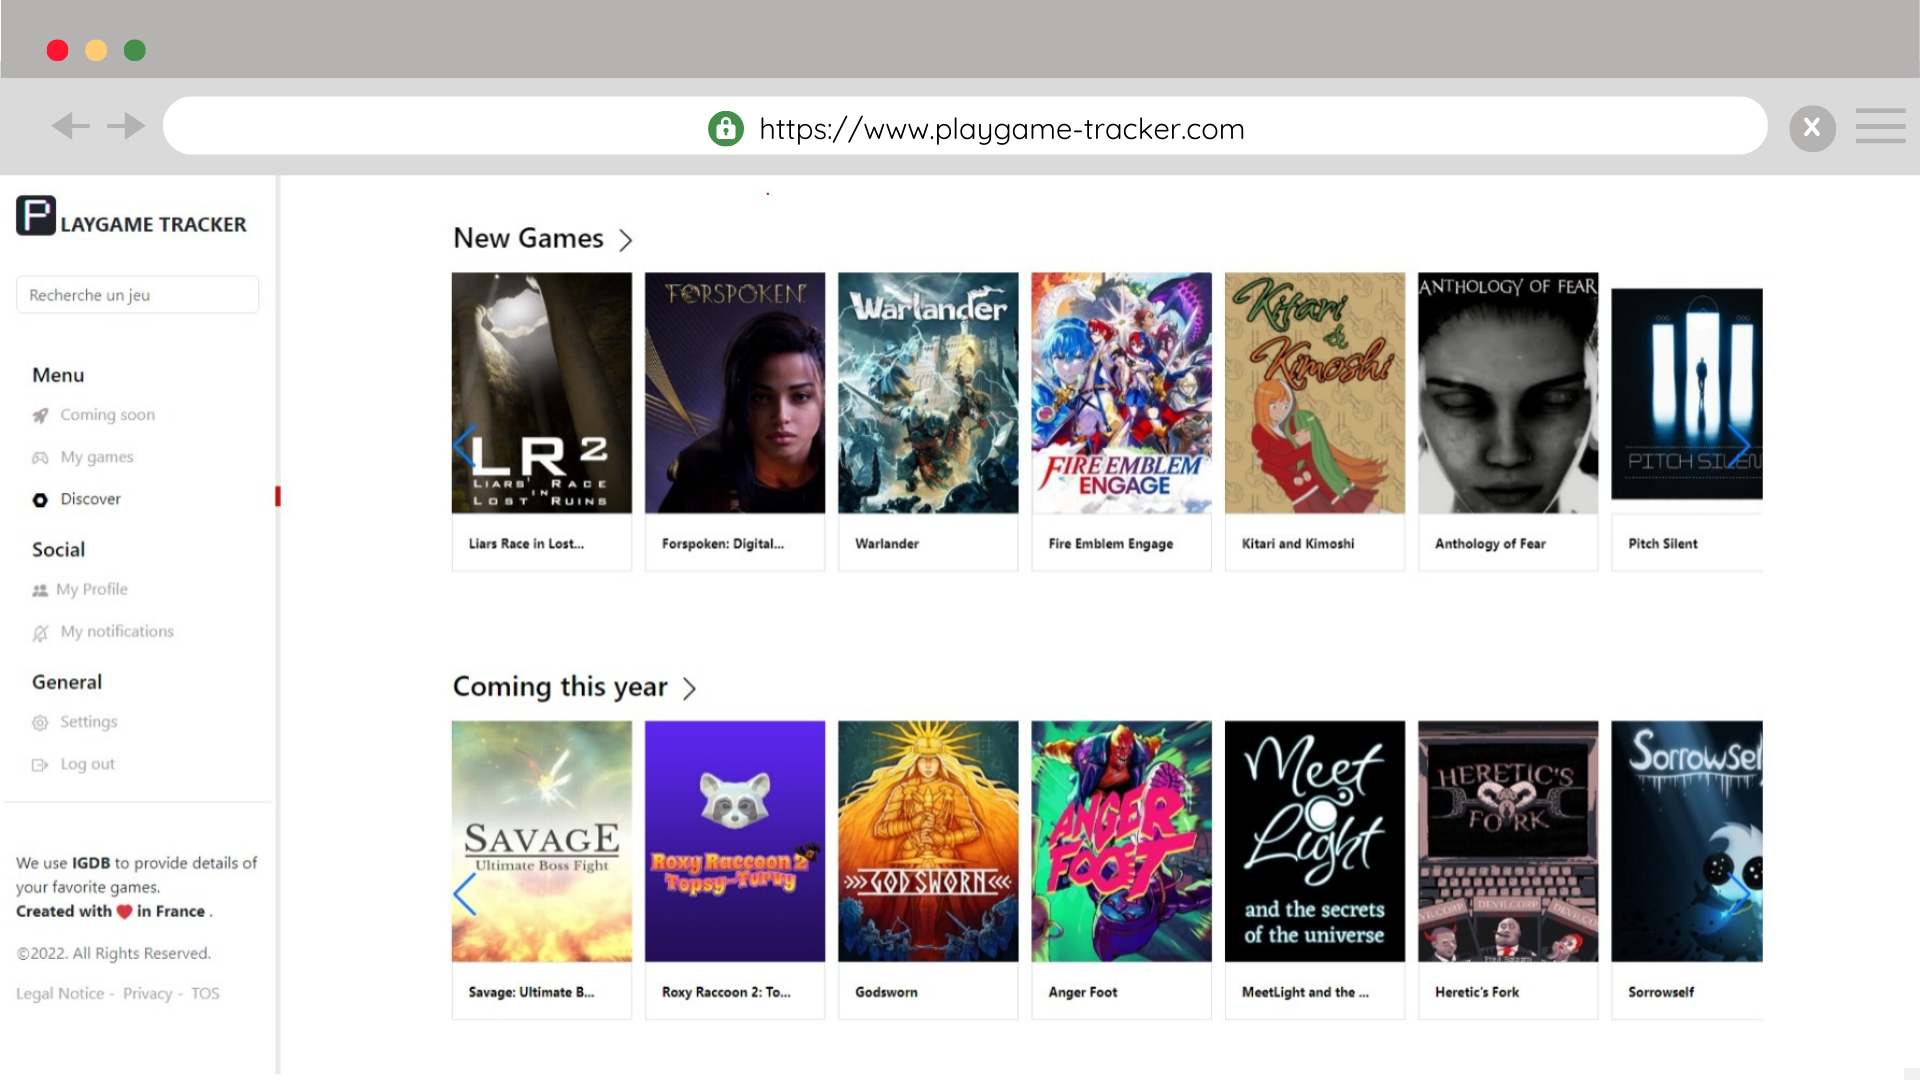Open the Coming soon rocket icon
The image size is (1920, 1080).
pyautogui.click(x=40, y=415)
